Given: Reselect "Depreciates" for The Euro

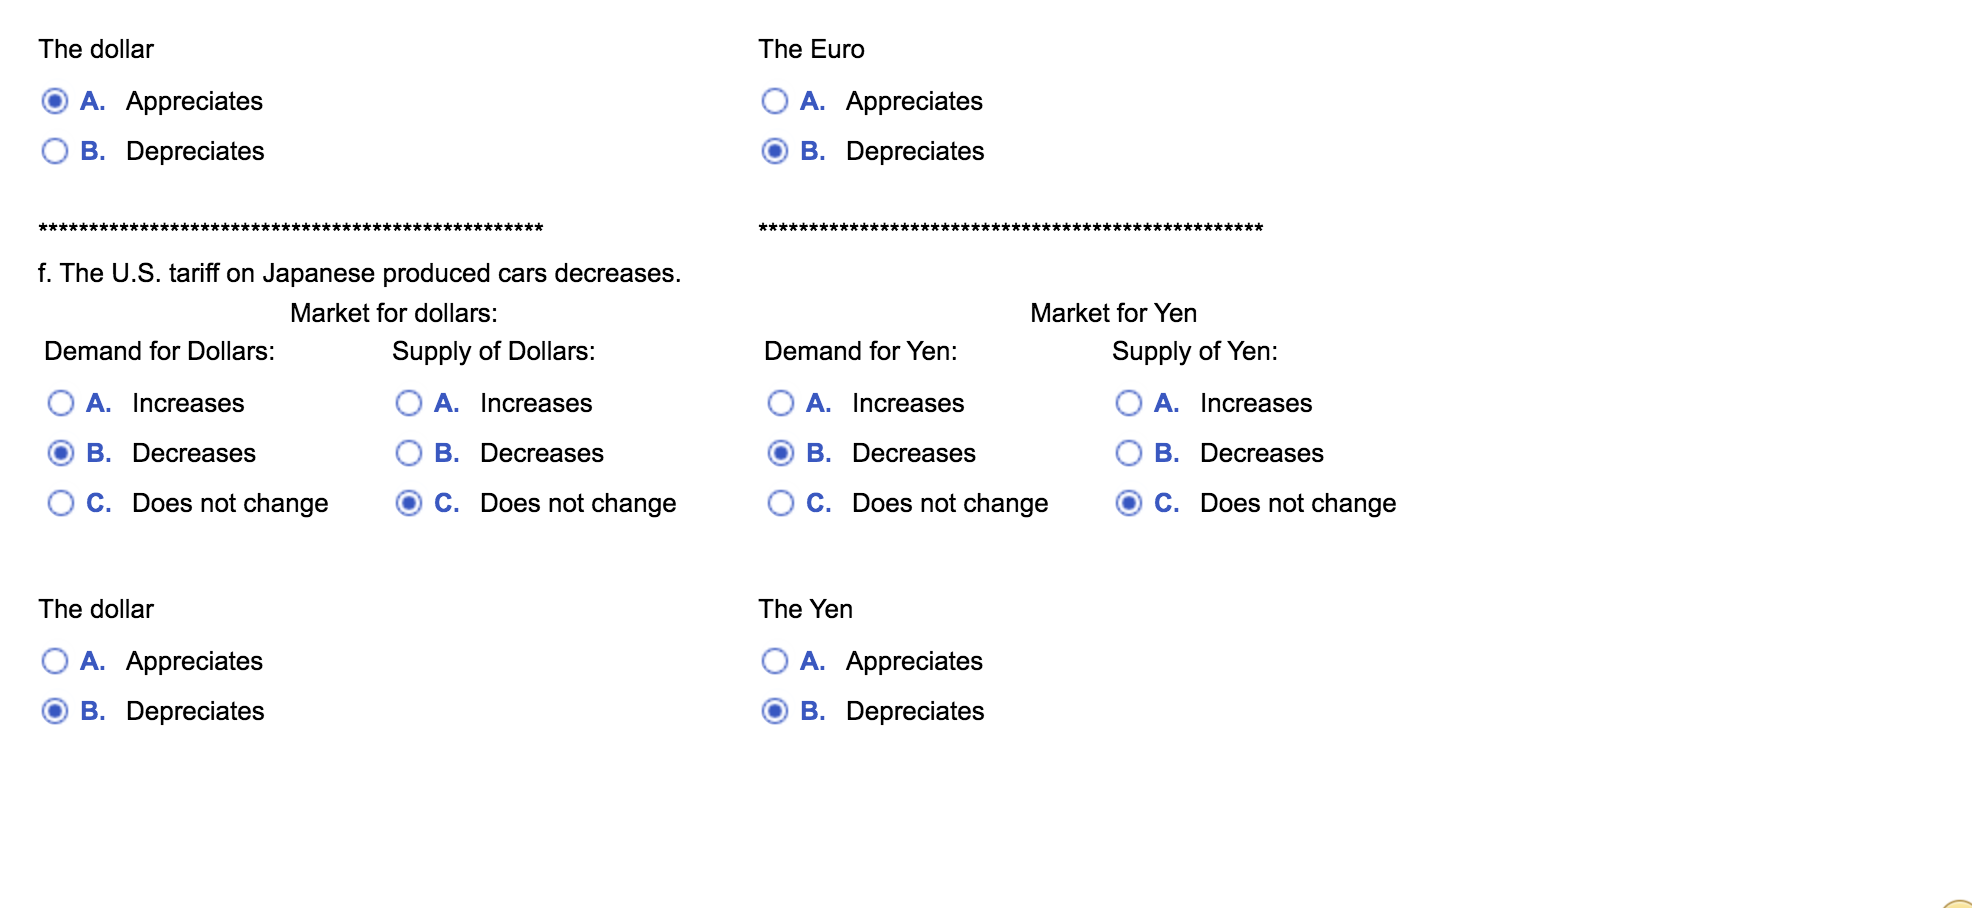Looking at the screenshot, I should click(775, 151).
